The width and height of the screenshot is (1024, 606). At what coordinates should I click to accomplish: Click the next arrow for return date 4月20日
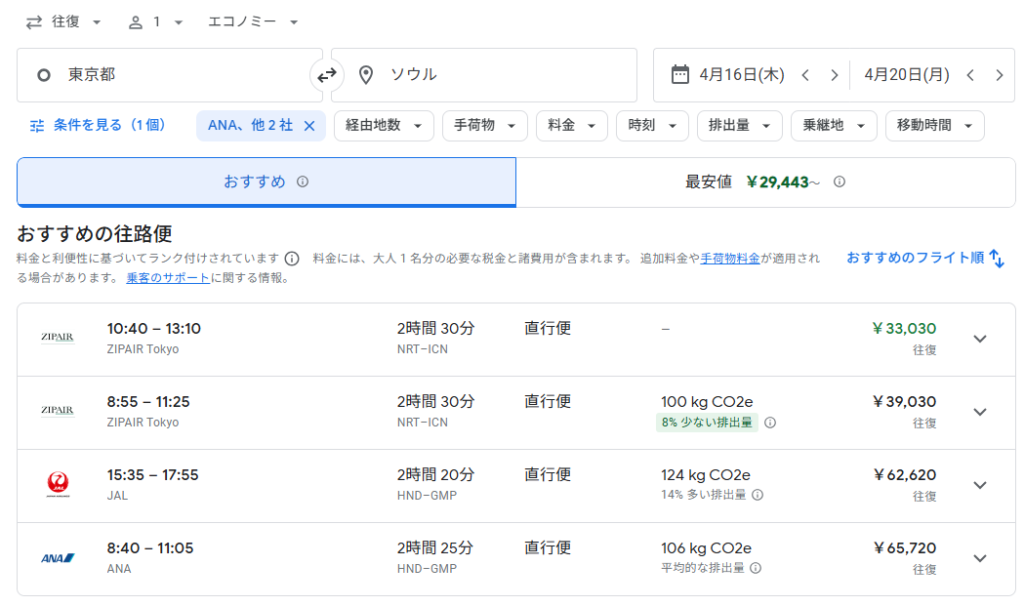(x=1000, y=74)
